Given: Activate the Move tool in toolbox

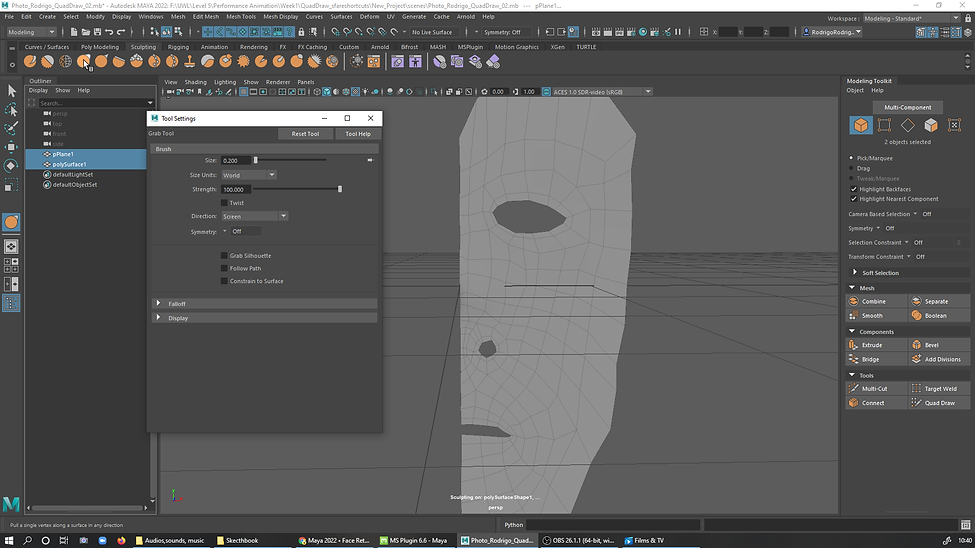Looking at the screenshot, I should [x=11, y=147].
